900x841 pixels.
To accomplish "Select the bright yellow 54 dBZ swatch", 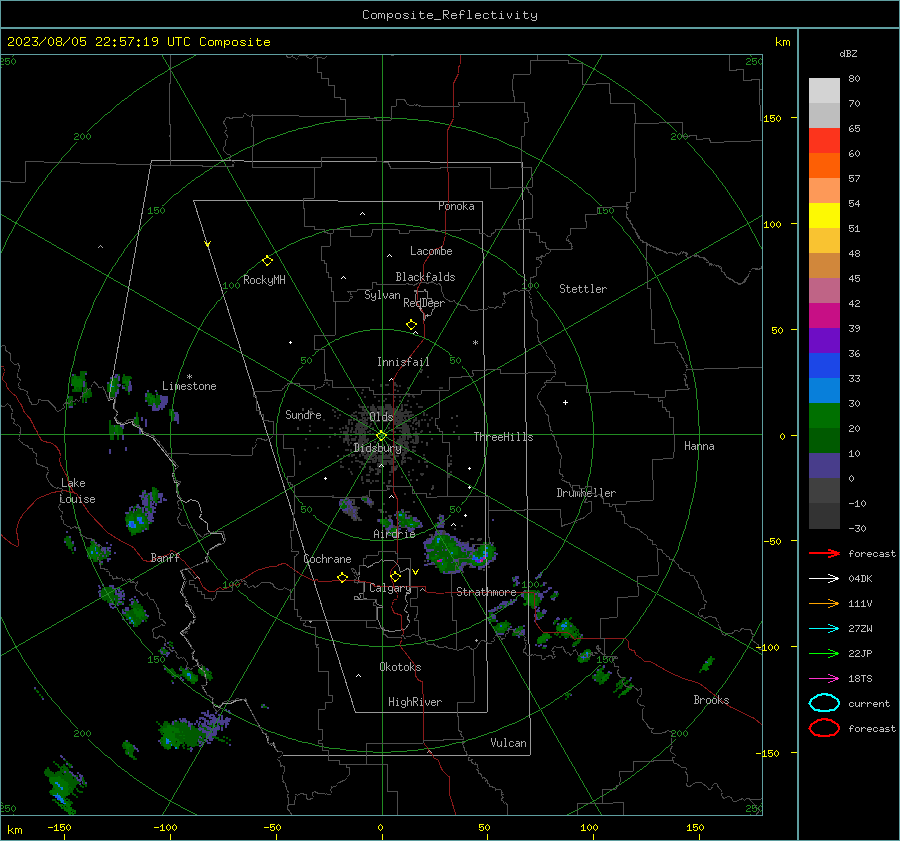I will 824,216.
